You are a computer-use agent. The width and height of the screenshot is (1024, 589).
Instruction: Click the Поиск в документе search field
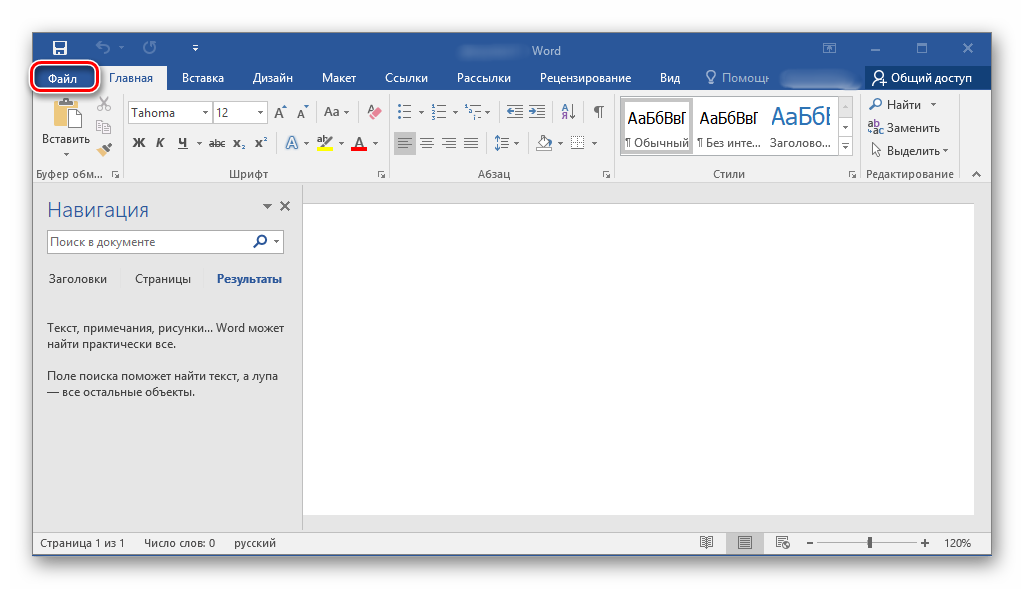coord(148,242)
